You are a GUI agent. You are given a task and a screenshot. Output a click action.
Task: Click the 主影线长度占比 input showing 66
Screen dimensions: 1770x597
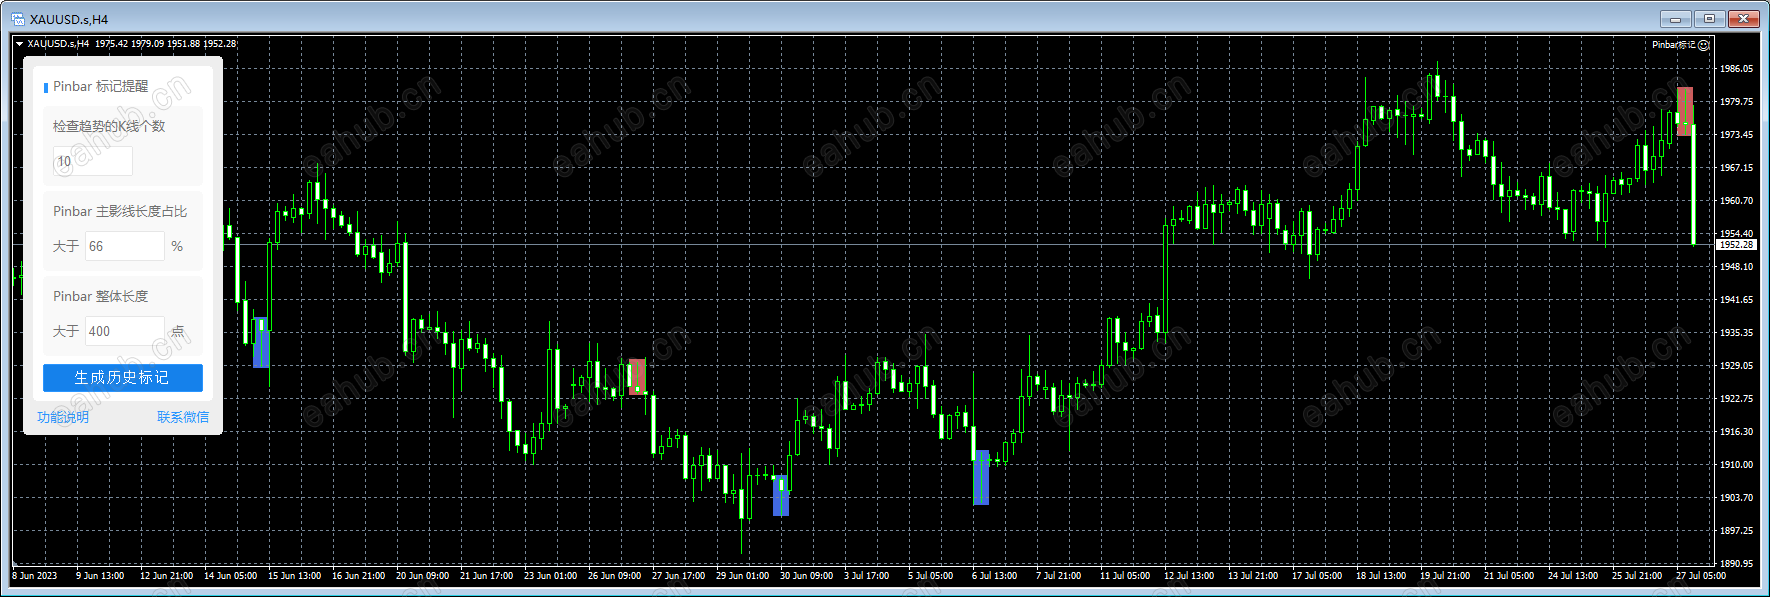[124, 246]
